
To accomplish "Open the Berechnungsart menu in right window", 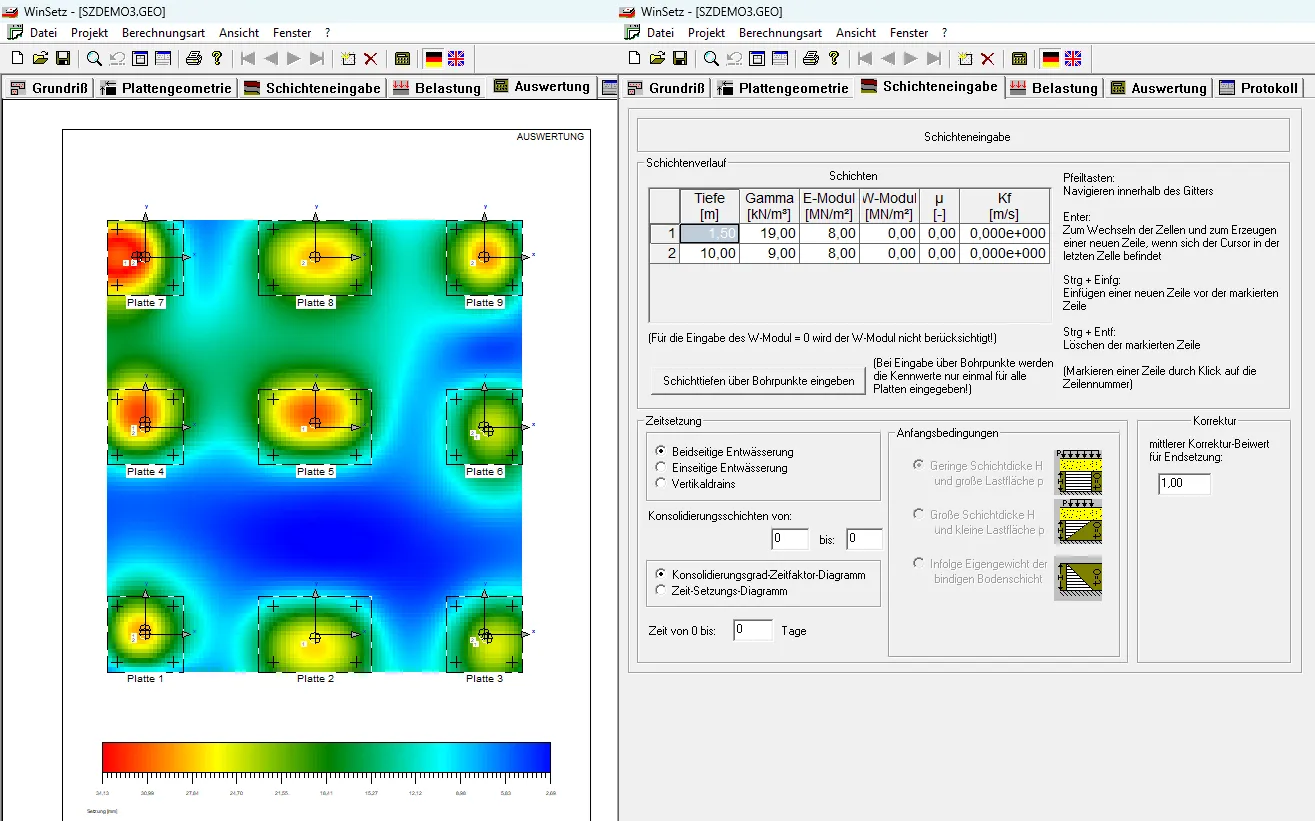I will tap(780, 33).
